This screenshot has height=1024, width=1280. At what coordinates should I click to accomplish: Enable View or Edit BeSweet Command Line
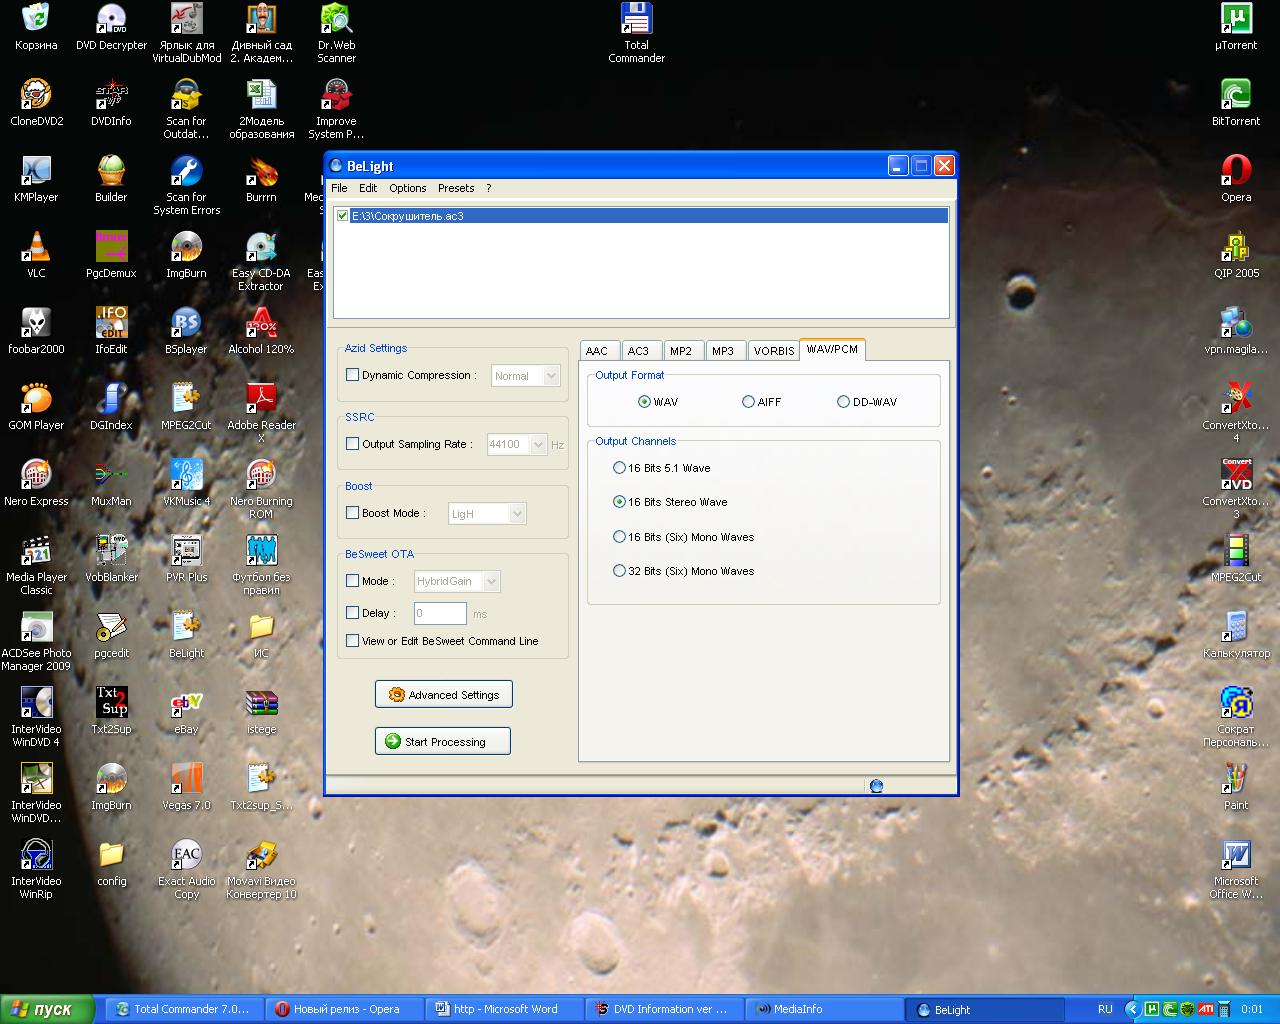pos(352,641)
